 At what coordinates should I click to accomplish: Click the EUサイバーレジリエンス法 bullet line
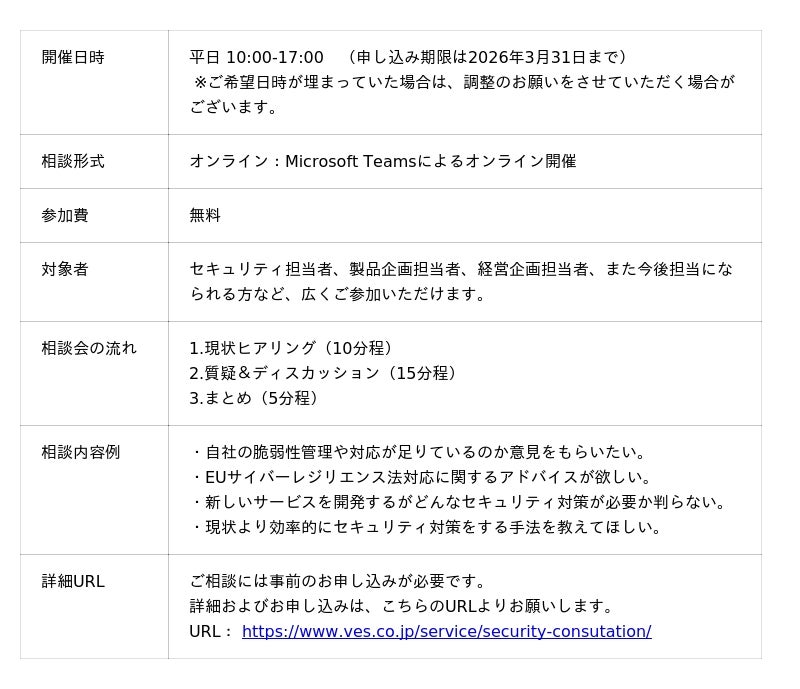423,477
